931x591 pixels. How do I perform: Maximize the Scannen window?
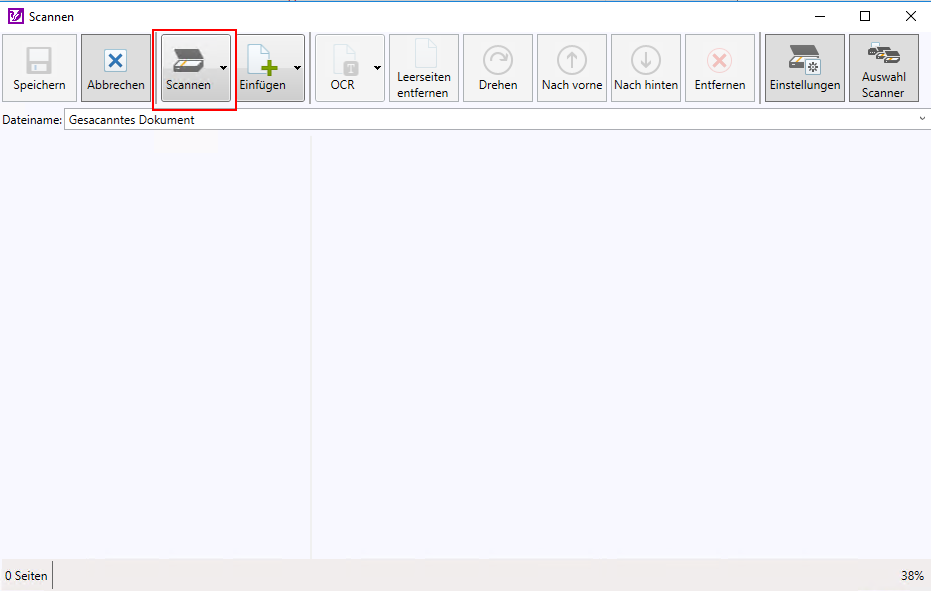pyautogui.click(x=865, y=16)
